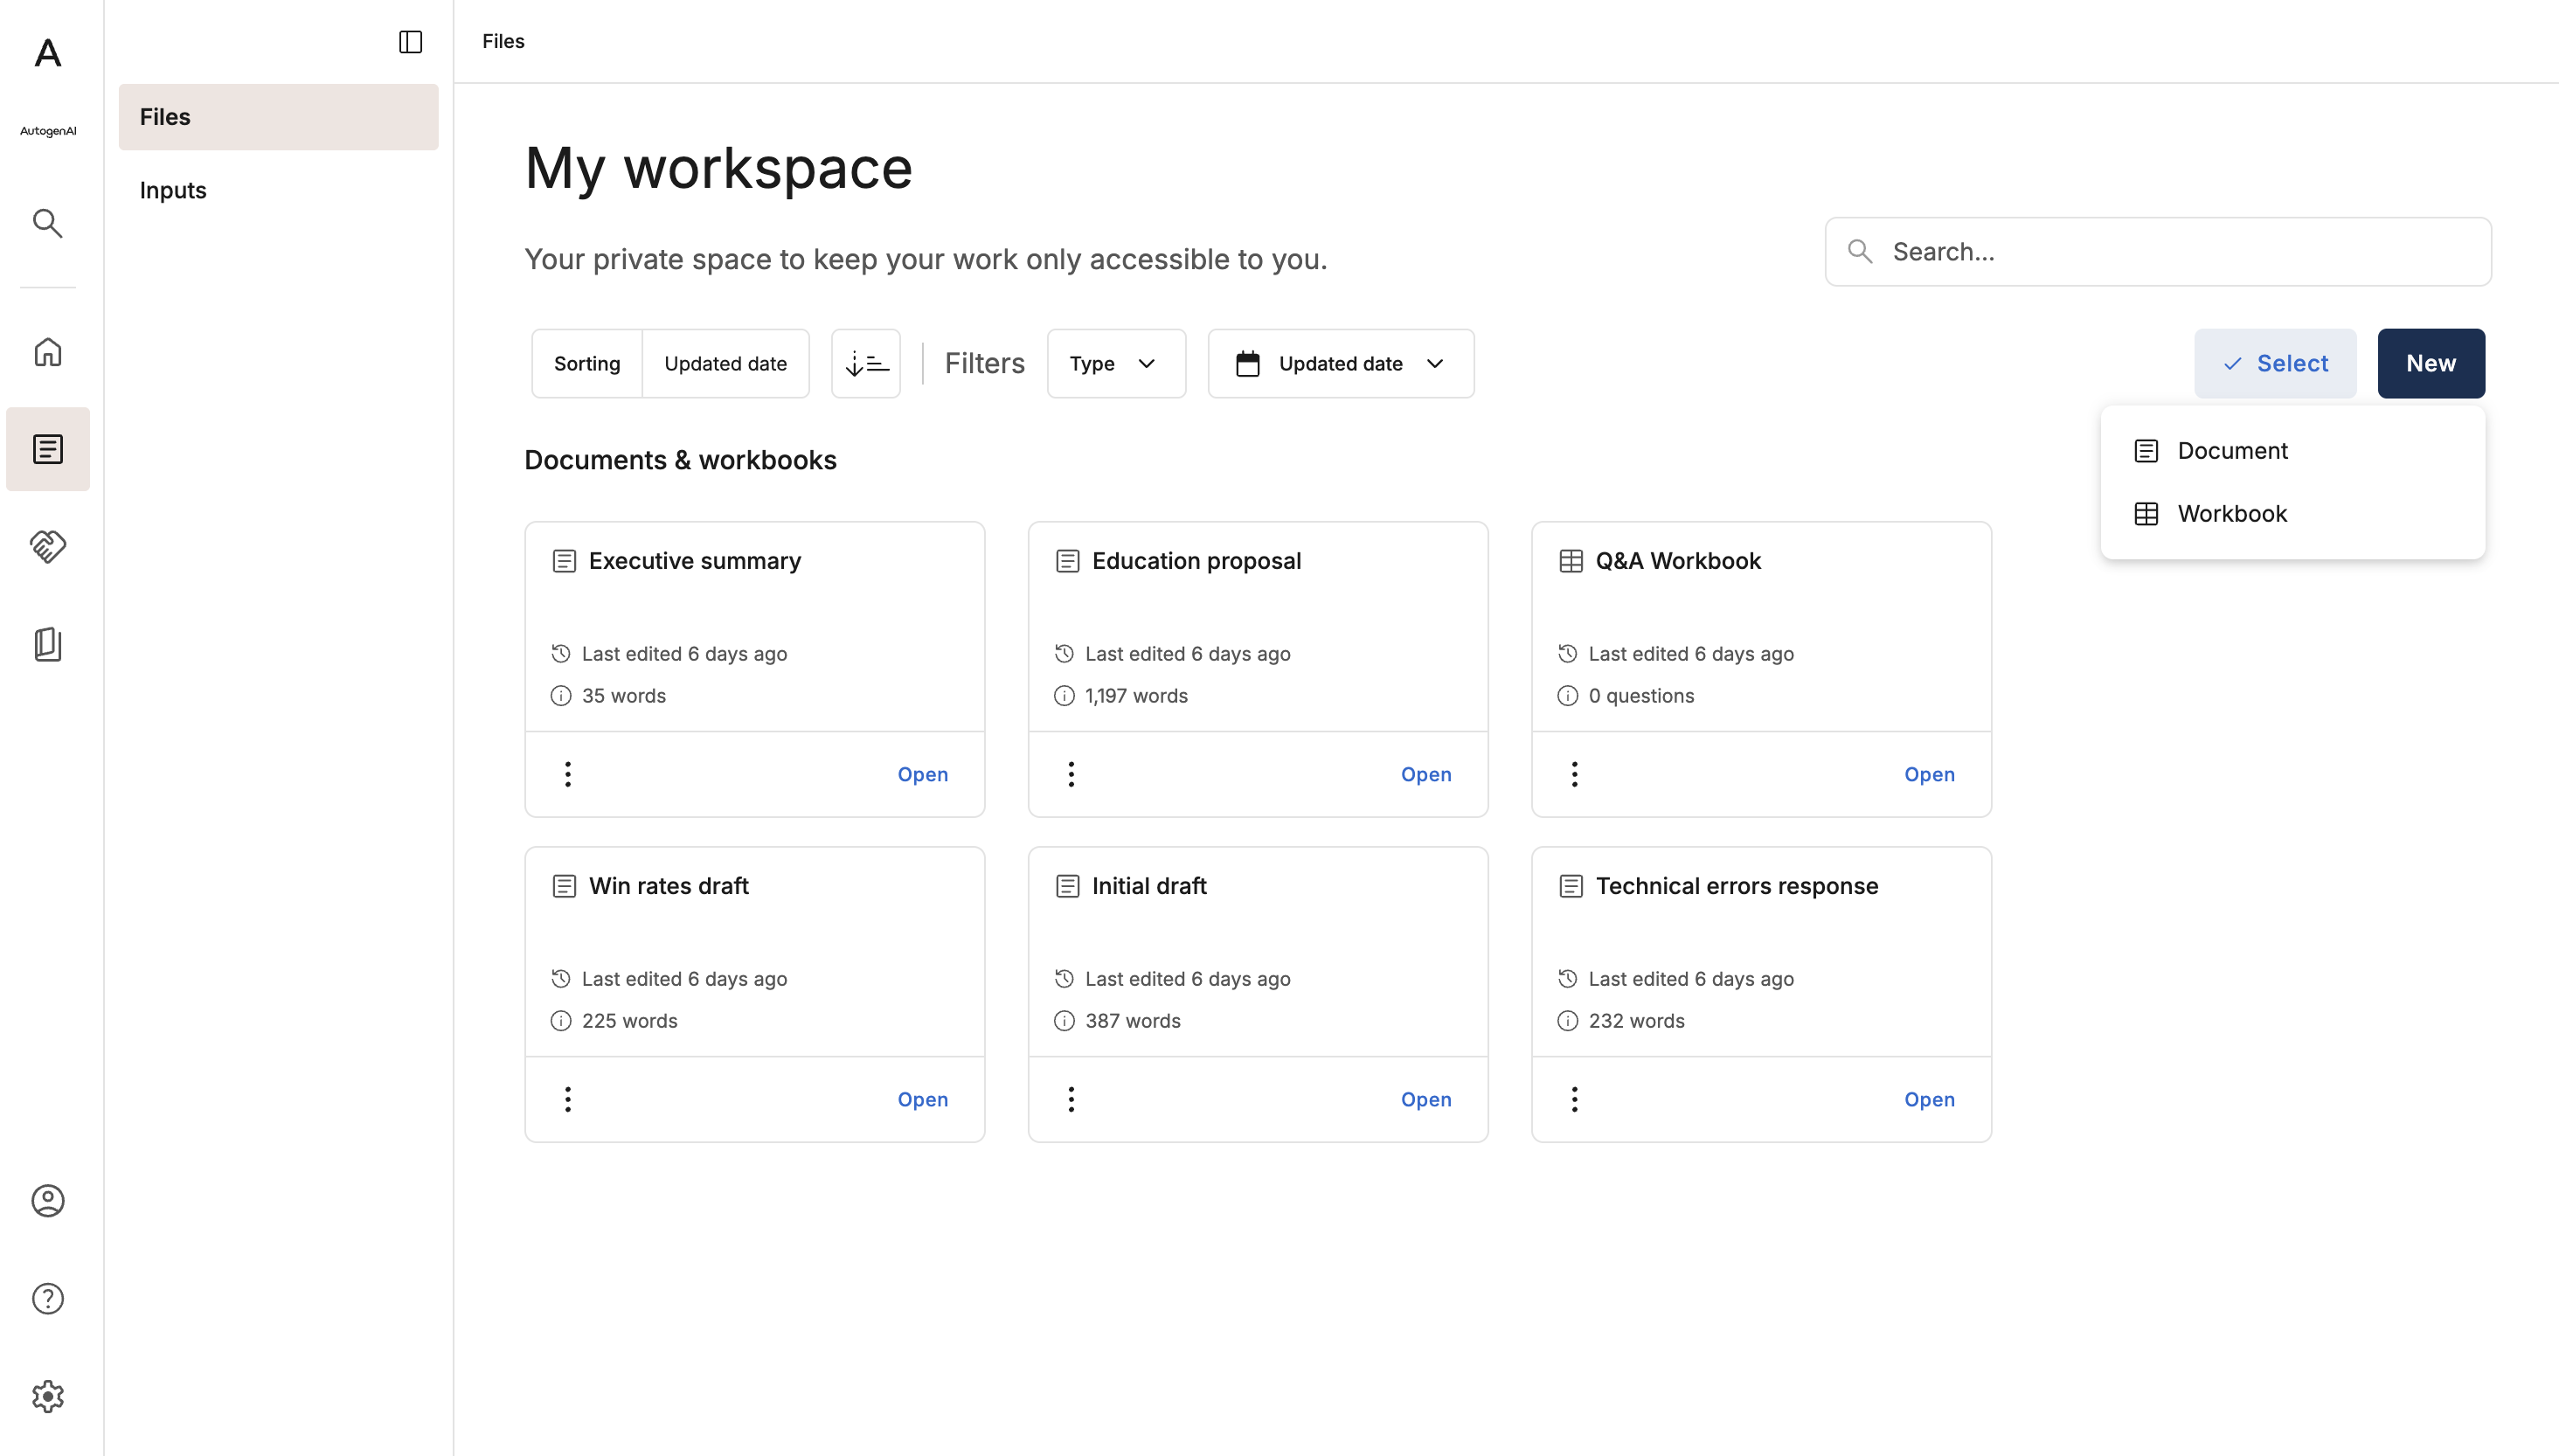
Task: Expand the Type filter dropdown
Action: click(1116, 364)
